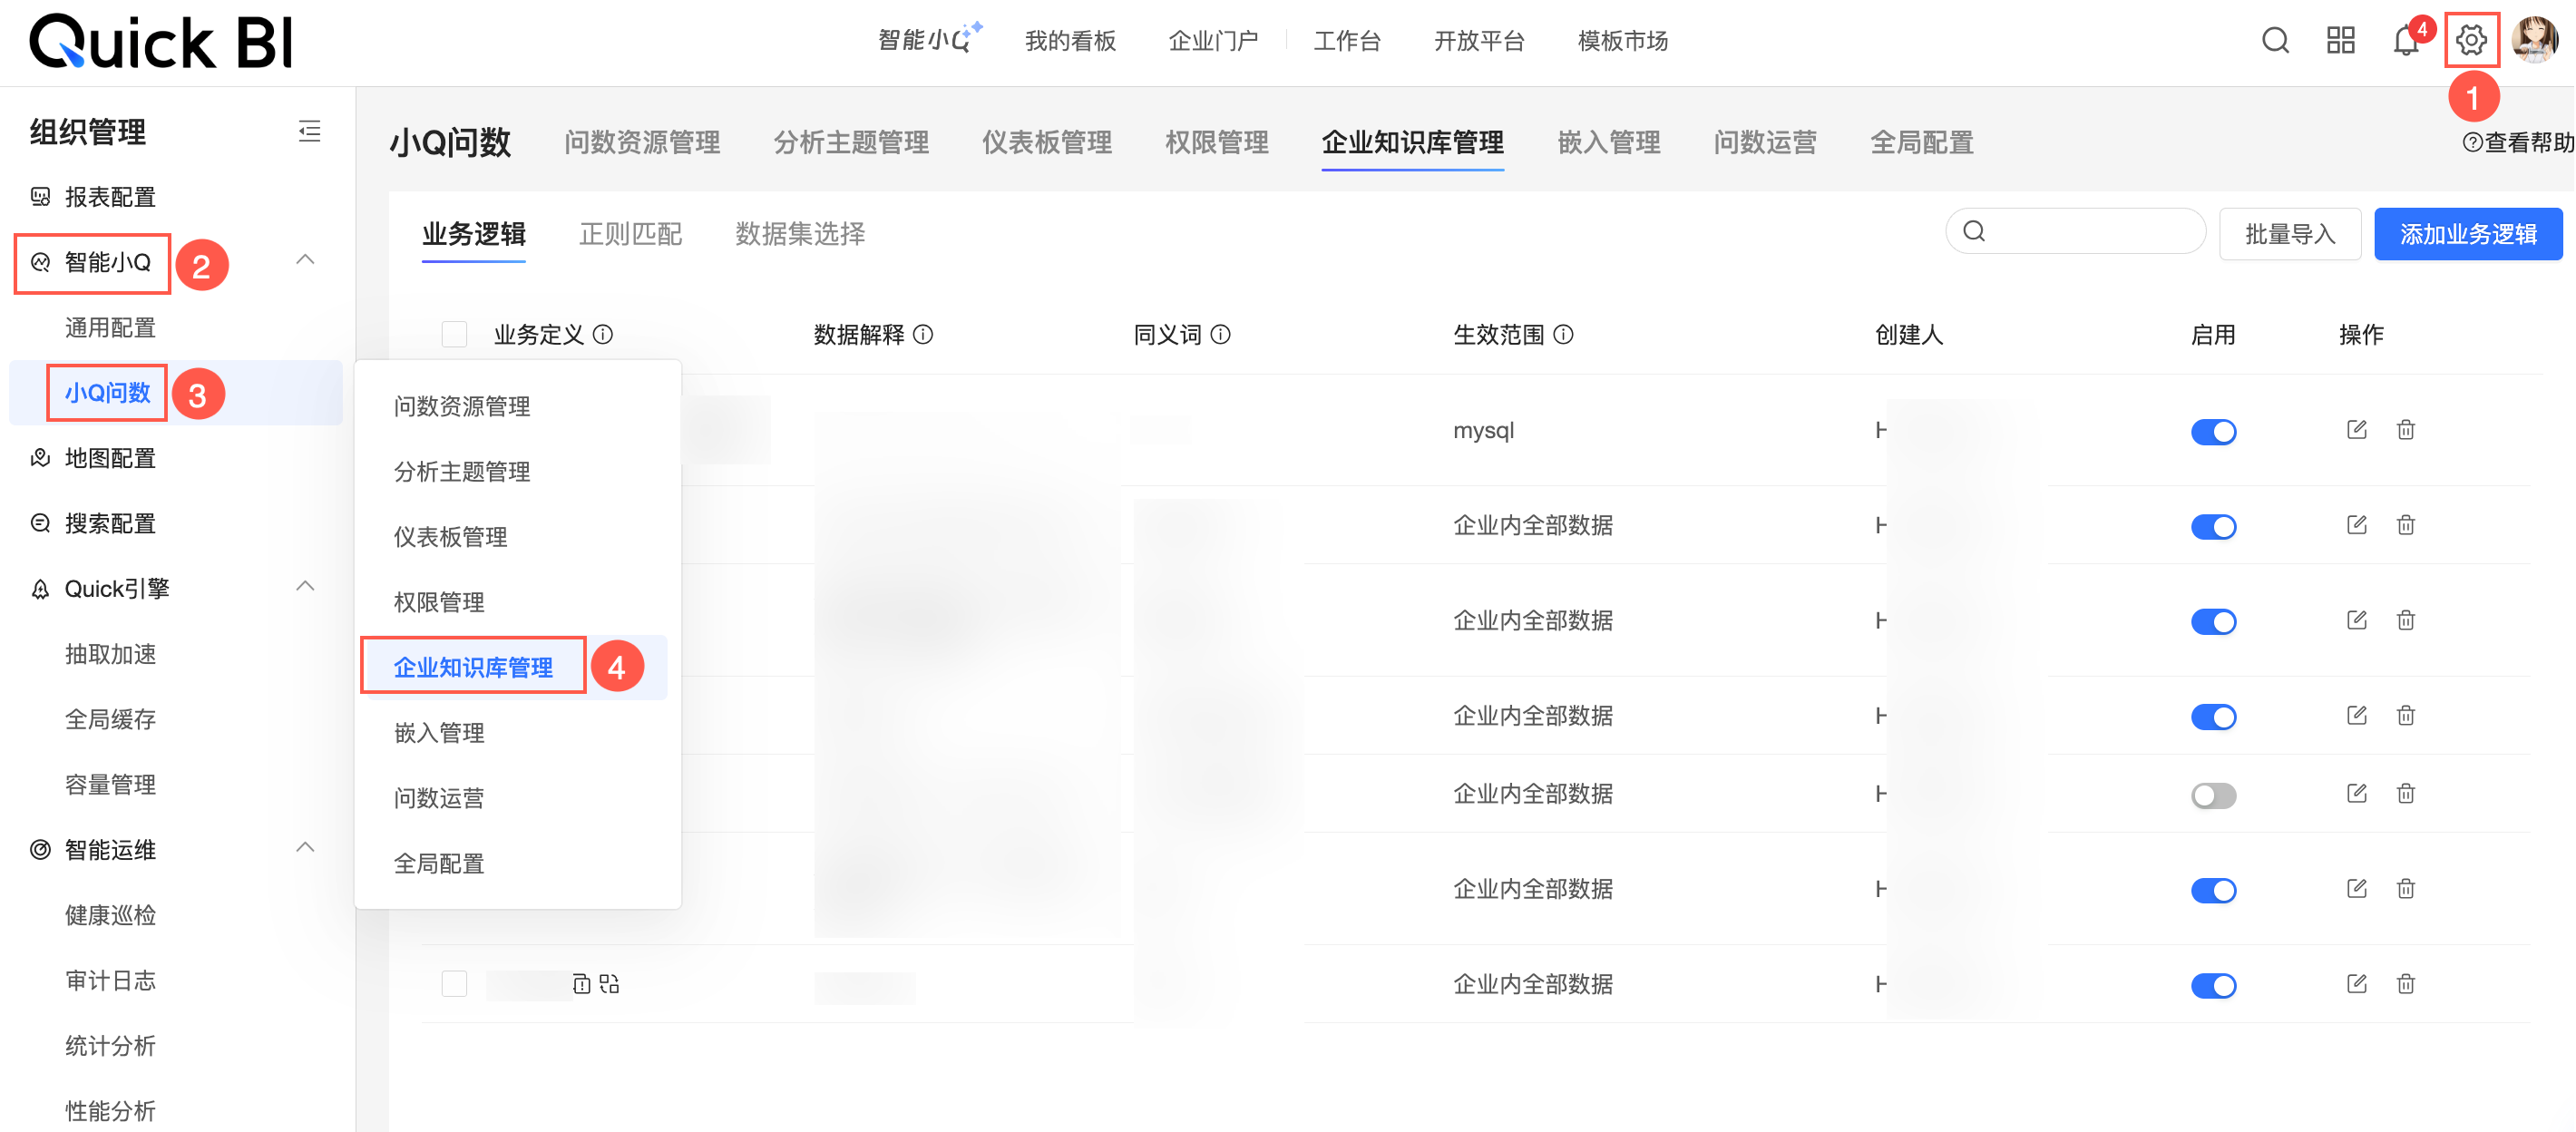Collapse the 智能运维 section

click(306, 848)
